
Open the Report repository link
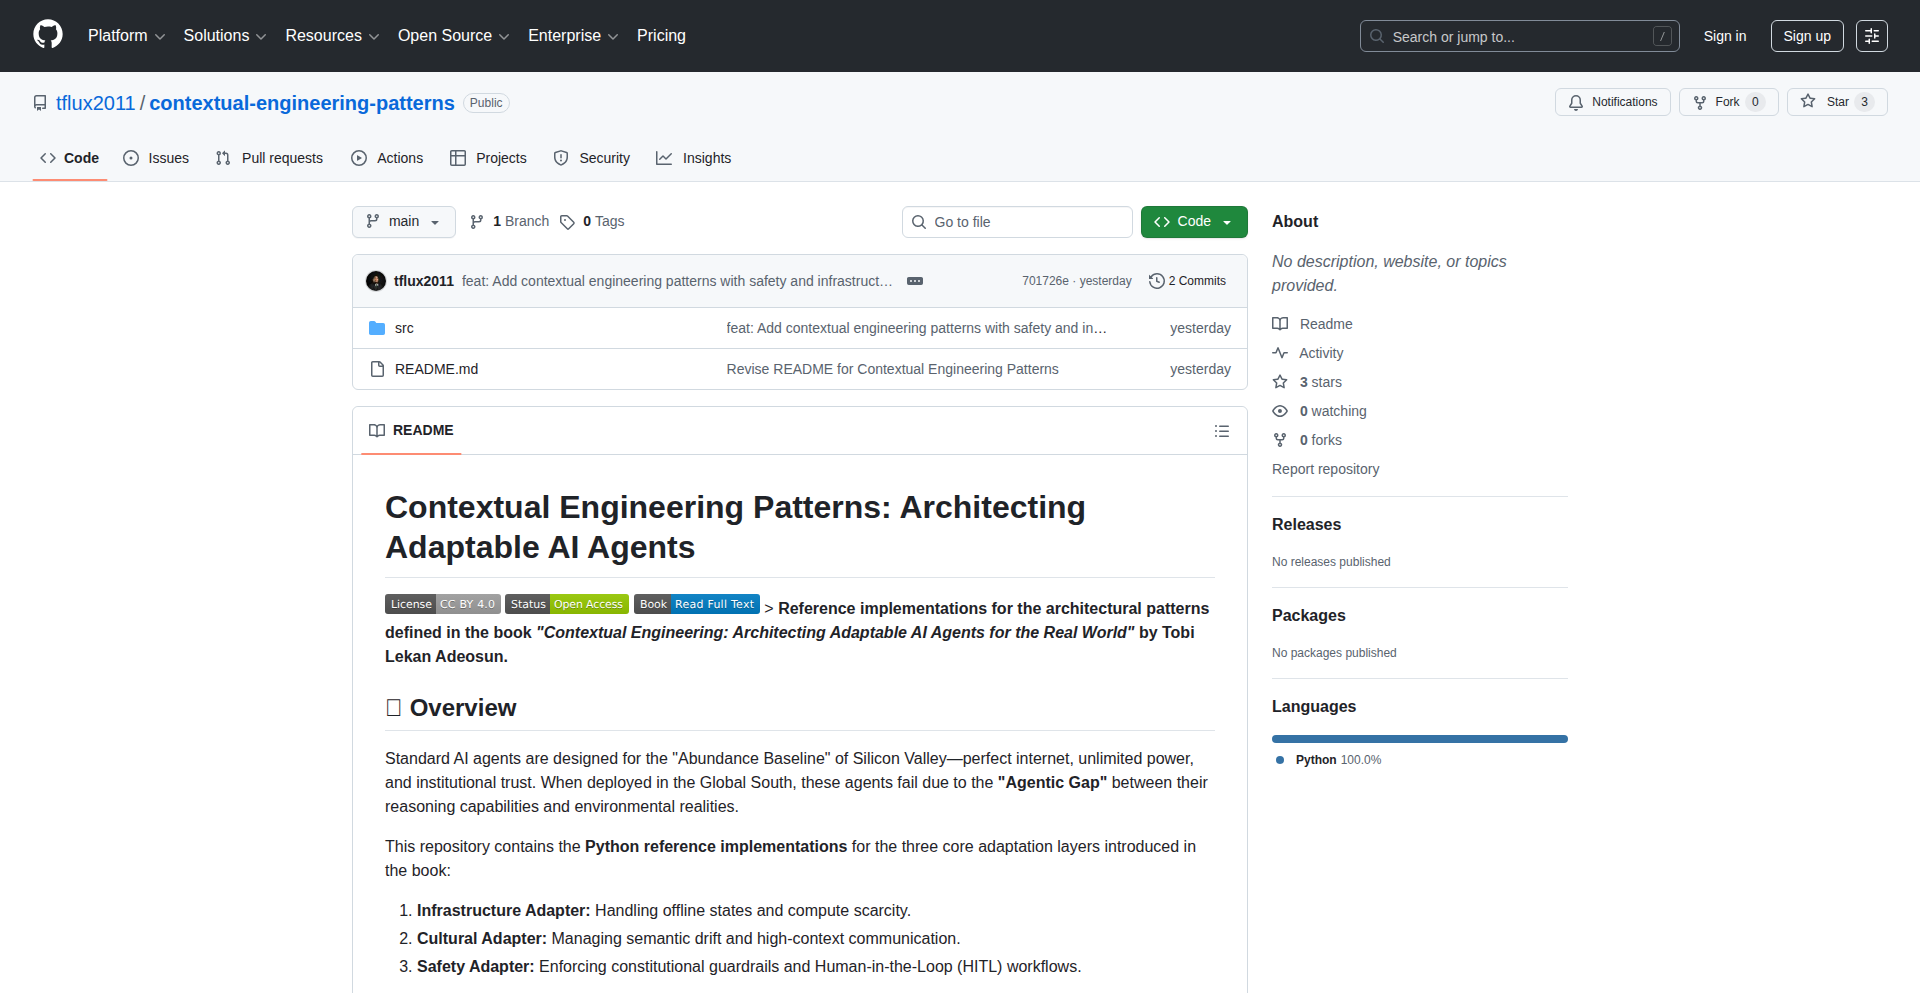pos(1325,469)
